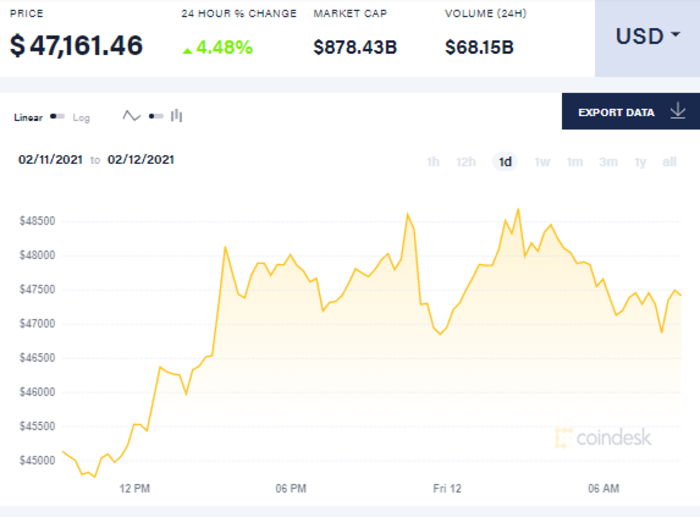Click the Log scale label
Image resolution: width=700 pixels, height=517 pixels.
point(81,118)
